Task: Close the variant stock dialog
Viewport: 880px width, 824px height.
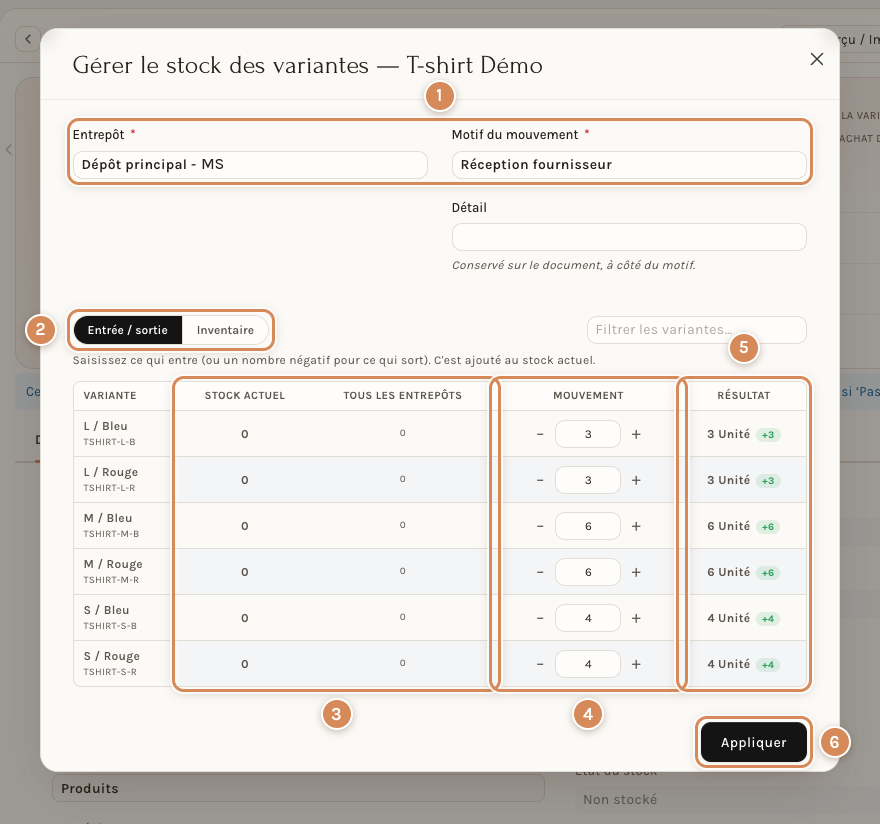Action: point(817,59)
